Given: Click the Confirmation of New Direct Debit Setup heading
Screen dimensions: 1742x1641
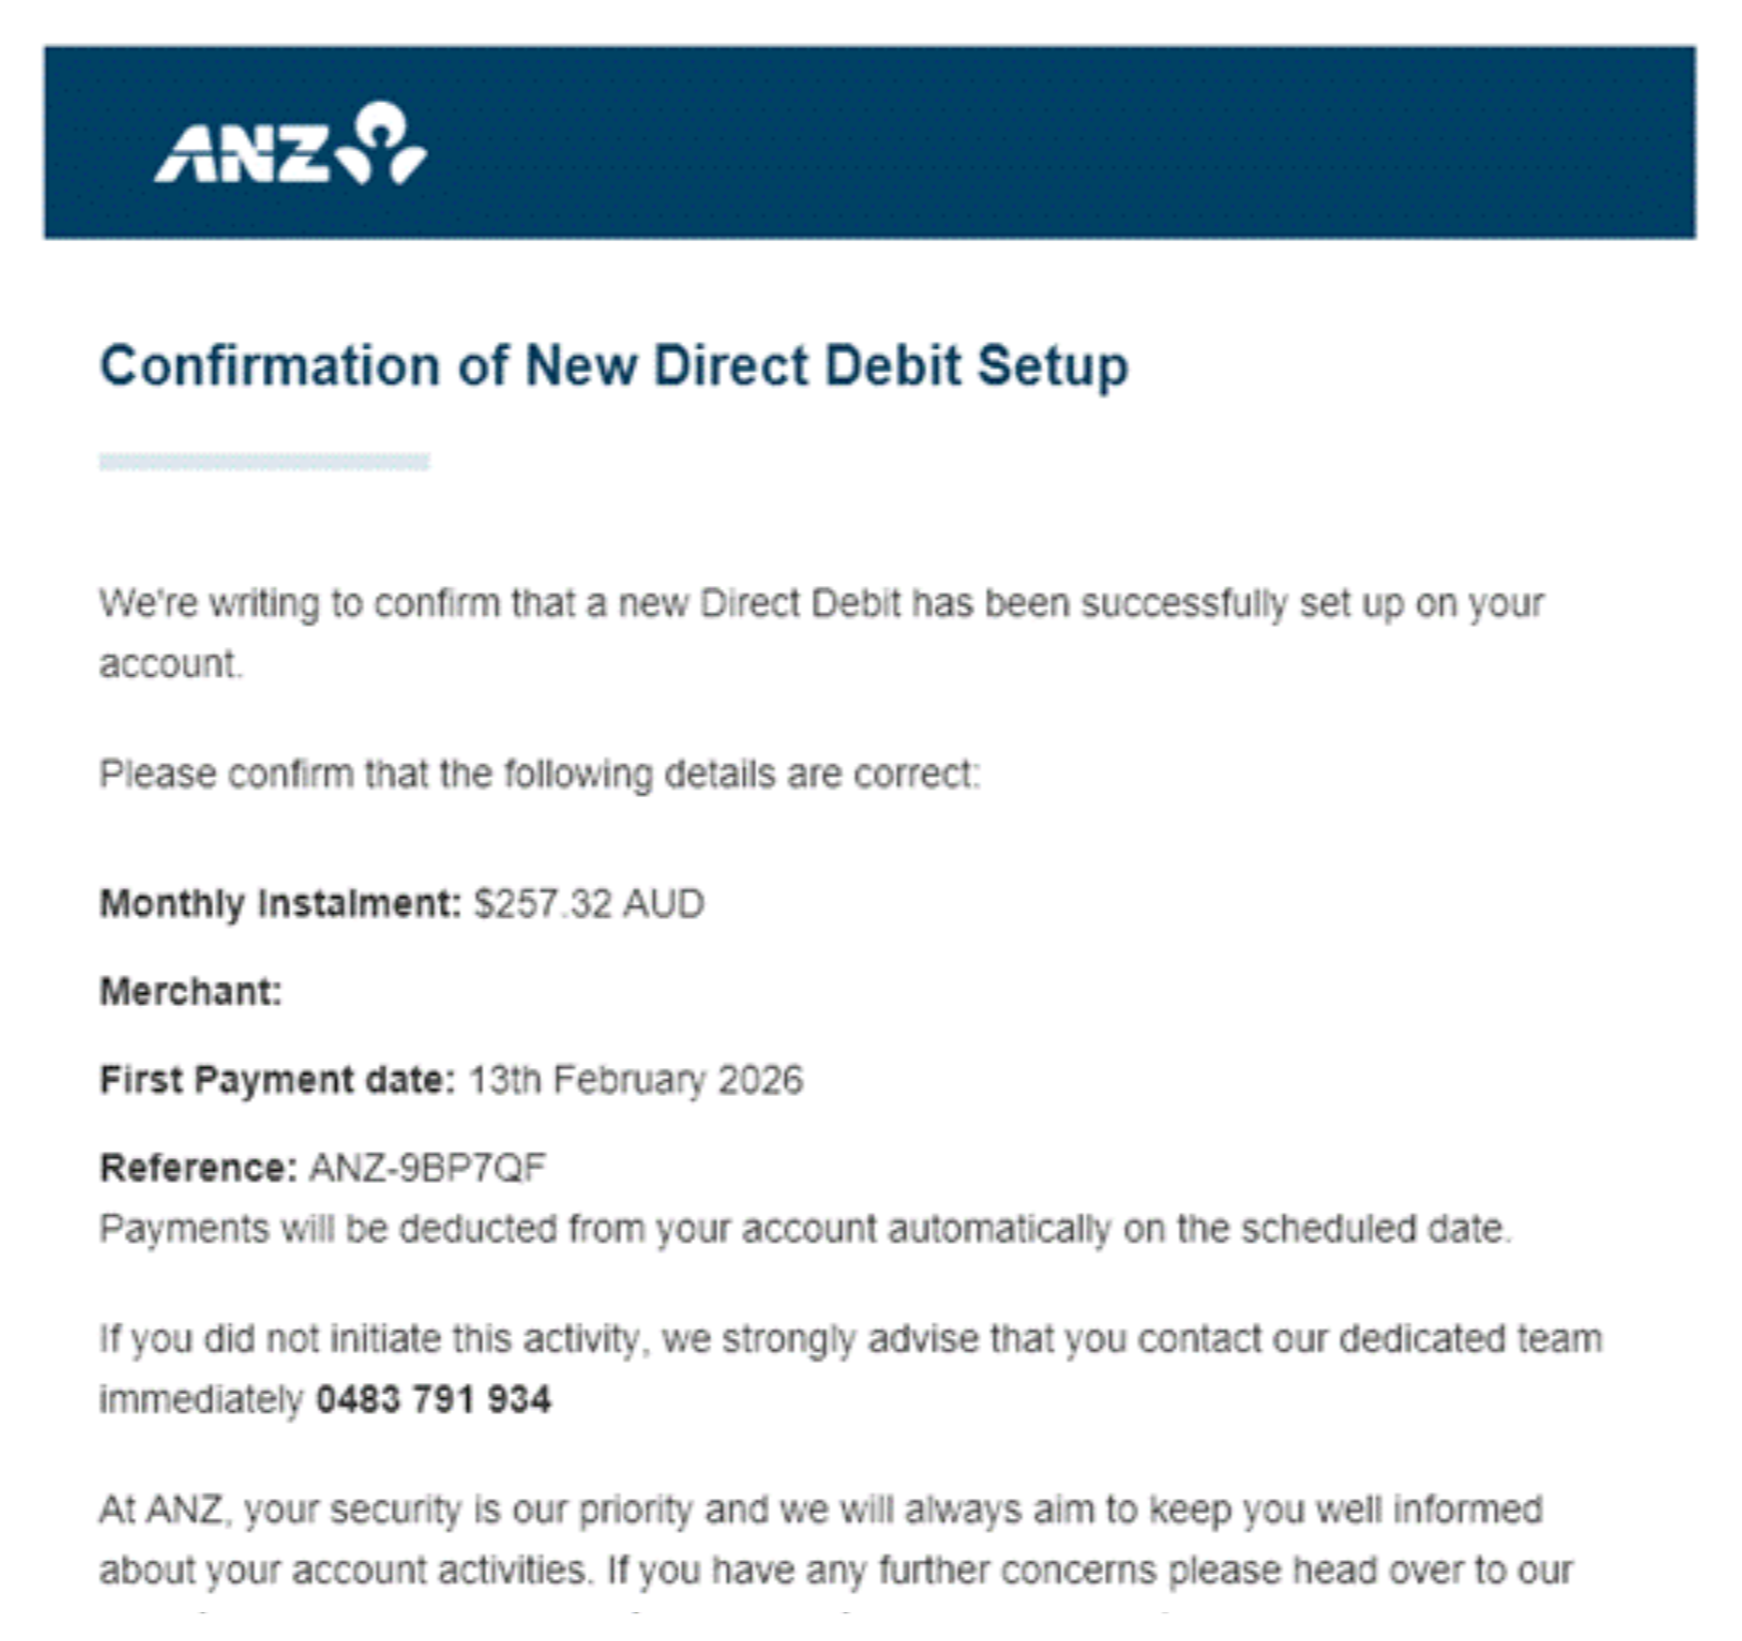Looking at the screenshot, I should (x=614, y=366).
